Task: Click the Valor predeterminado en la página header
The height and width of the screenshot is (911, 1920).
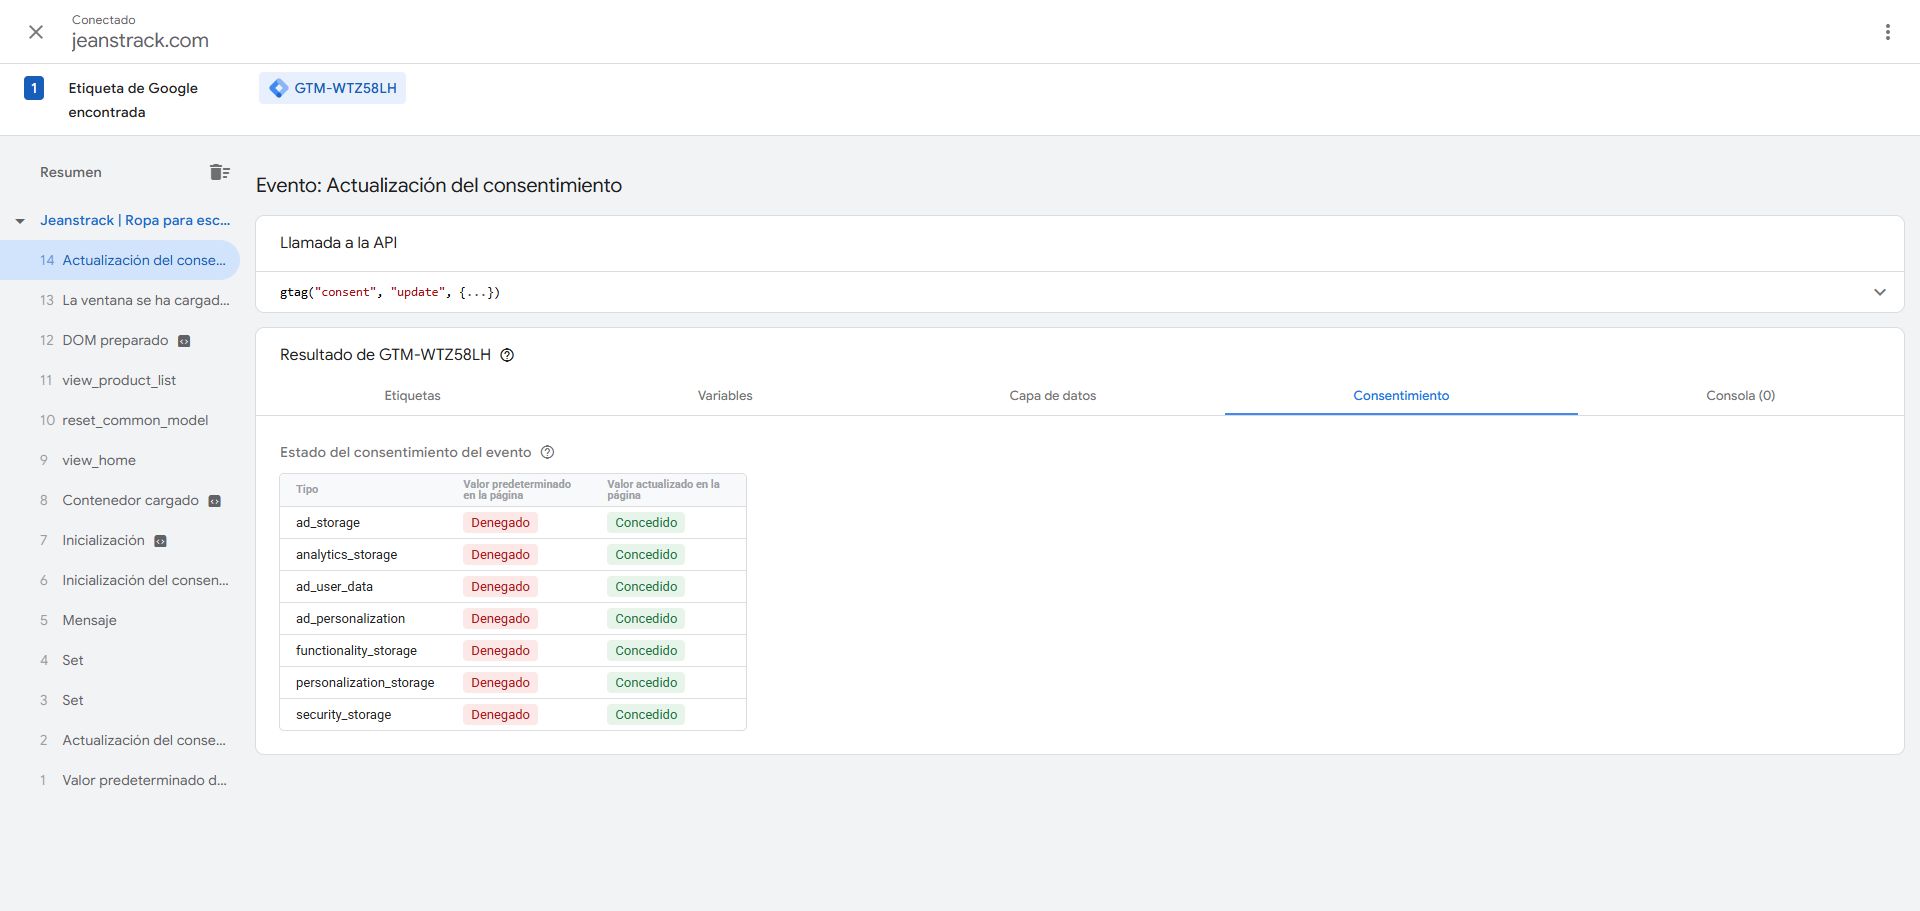Action: (517, 490)
